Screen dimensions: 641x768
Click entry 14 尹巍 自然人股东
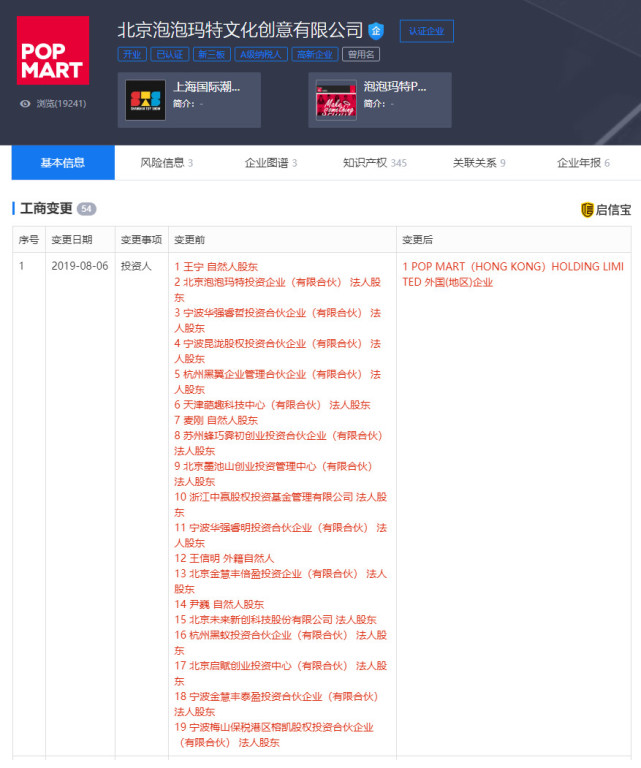[219, 604]
